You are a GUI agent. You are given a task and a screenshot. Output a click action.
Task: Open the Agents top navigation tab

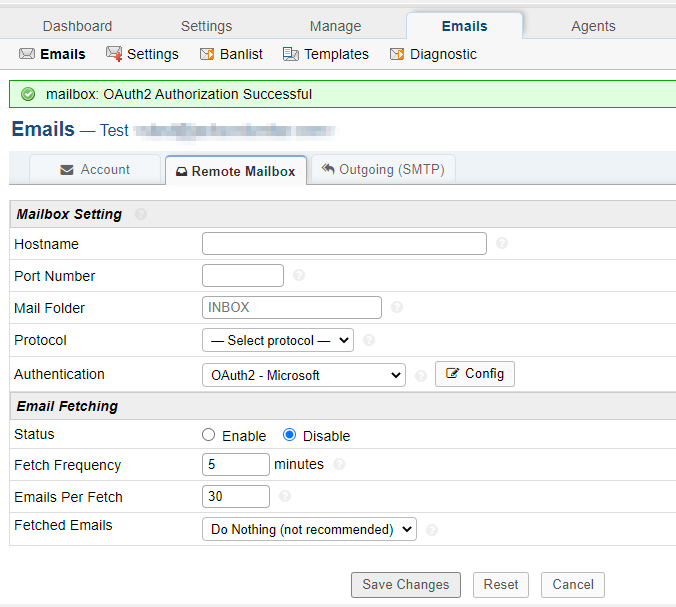[x=593, y=26]
